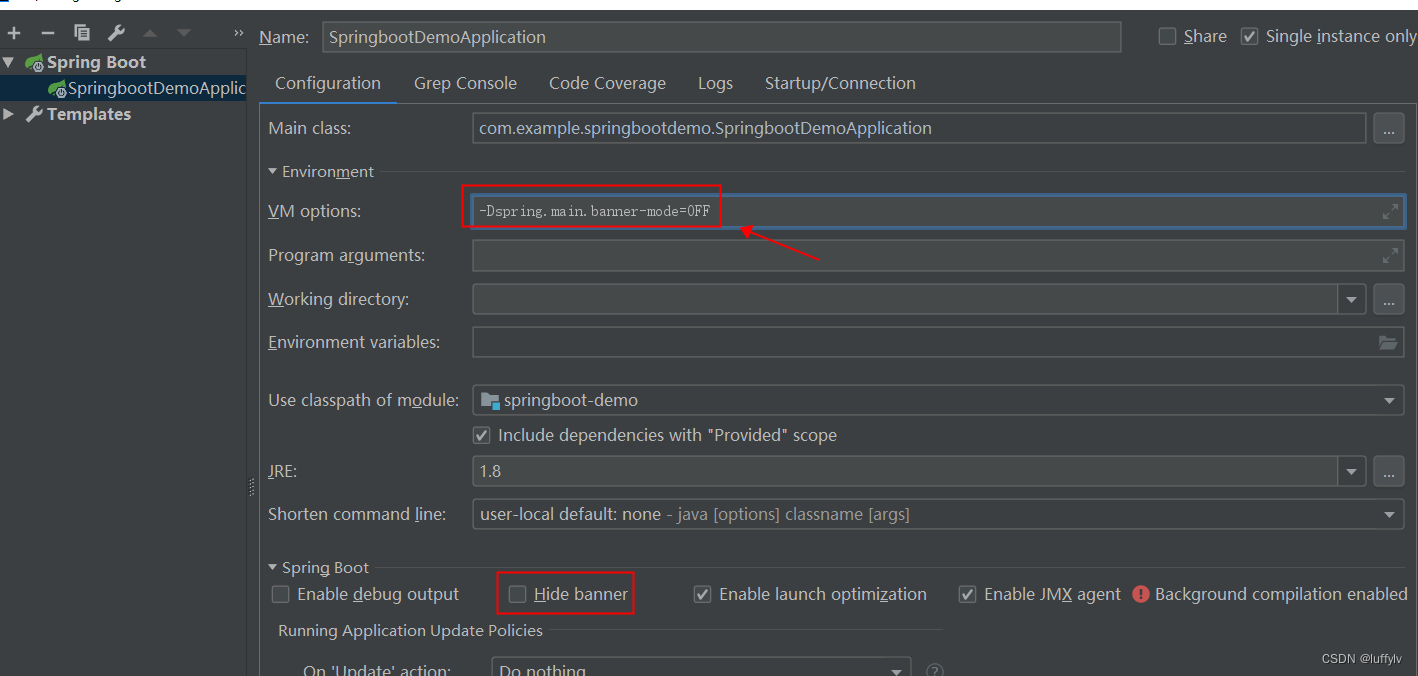Toggle Enable JMX agent
Image resolution: width=1418 pixels, height=676 pixels.
pyautogui.click(x=967, y=594)
